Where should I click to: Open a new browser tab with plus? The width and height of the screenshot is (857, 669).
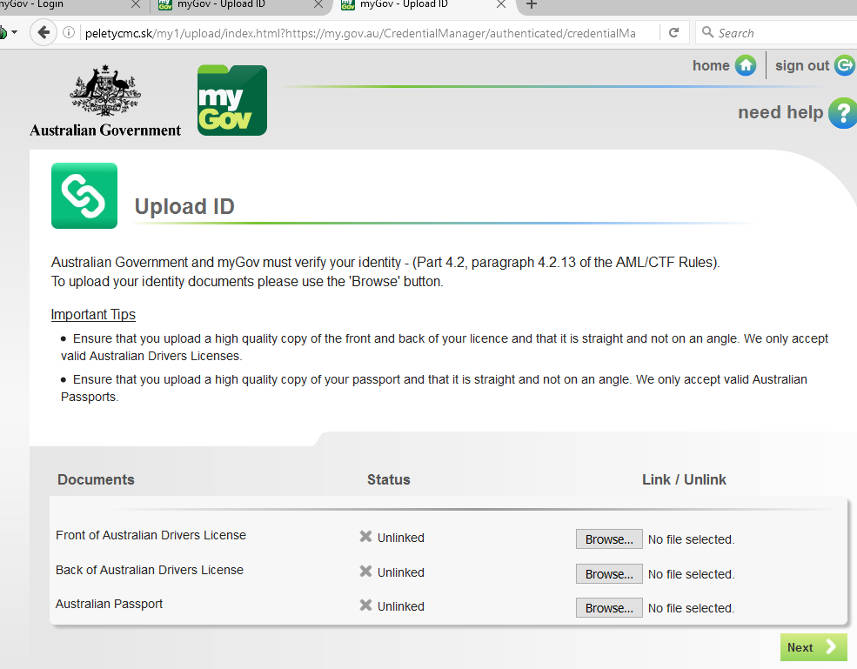point(531,5)
